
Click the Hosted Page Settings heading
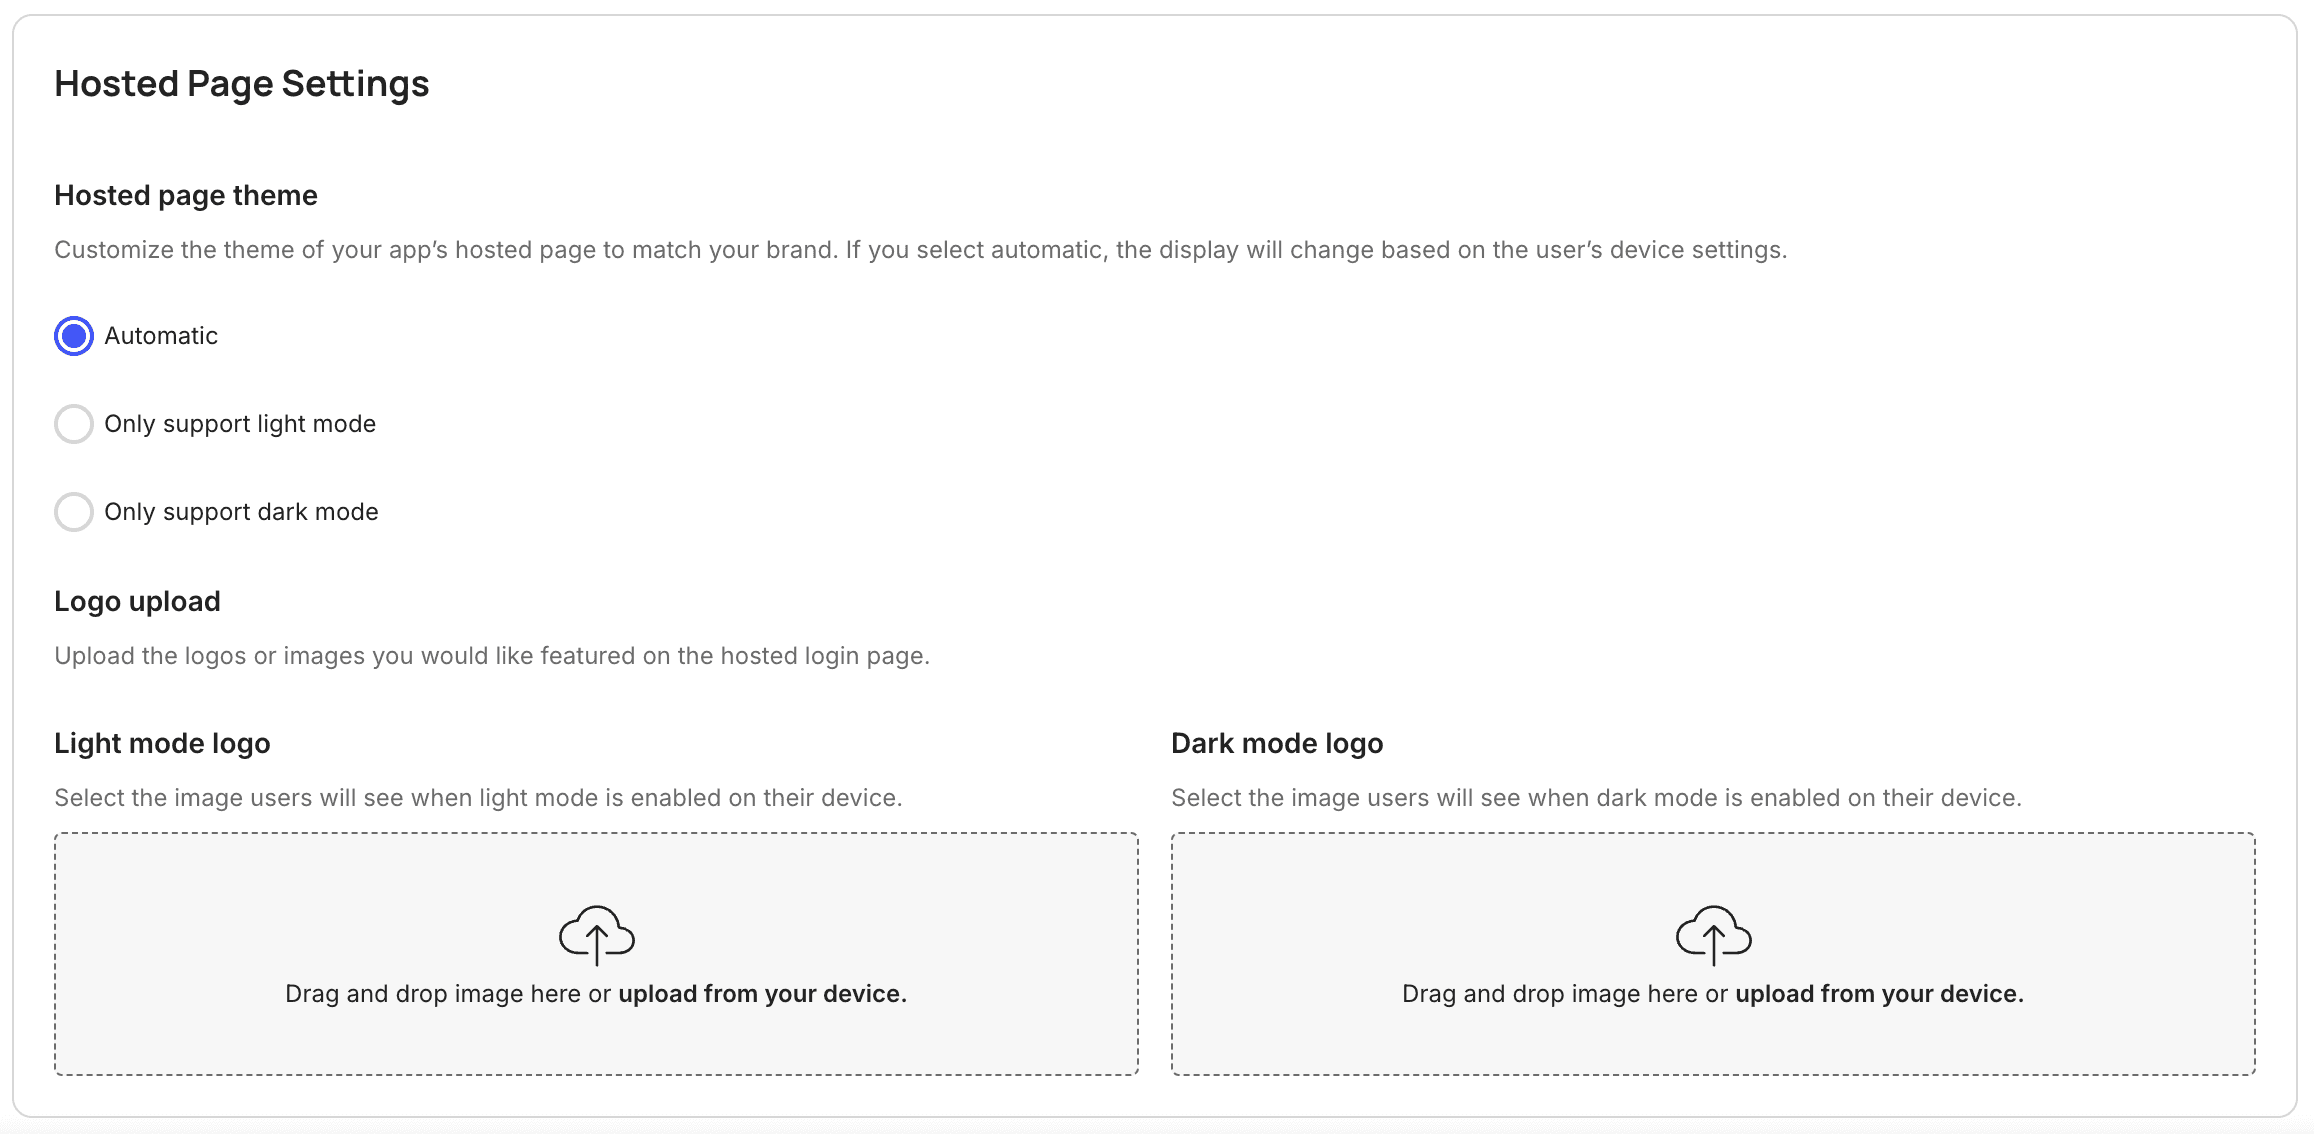(x=241, y=84)
